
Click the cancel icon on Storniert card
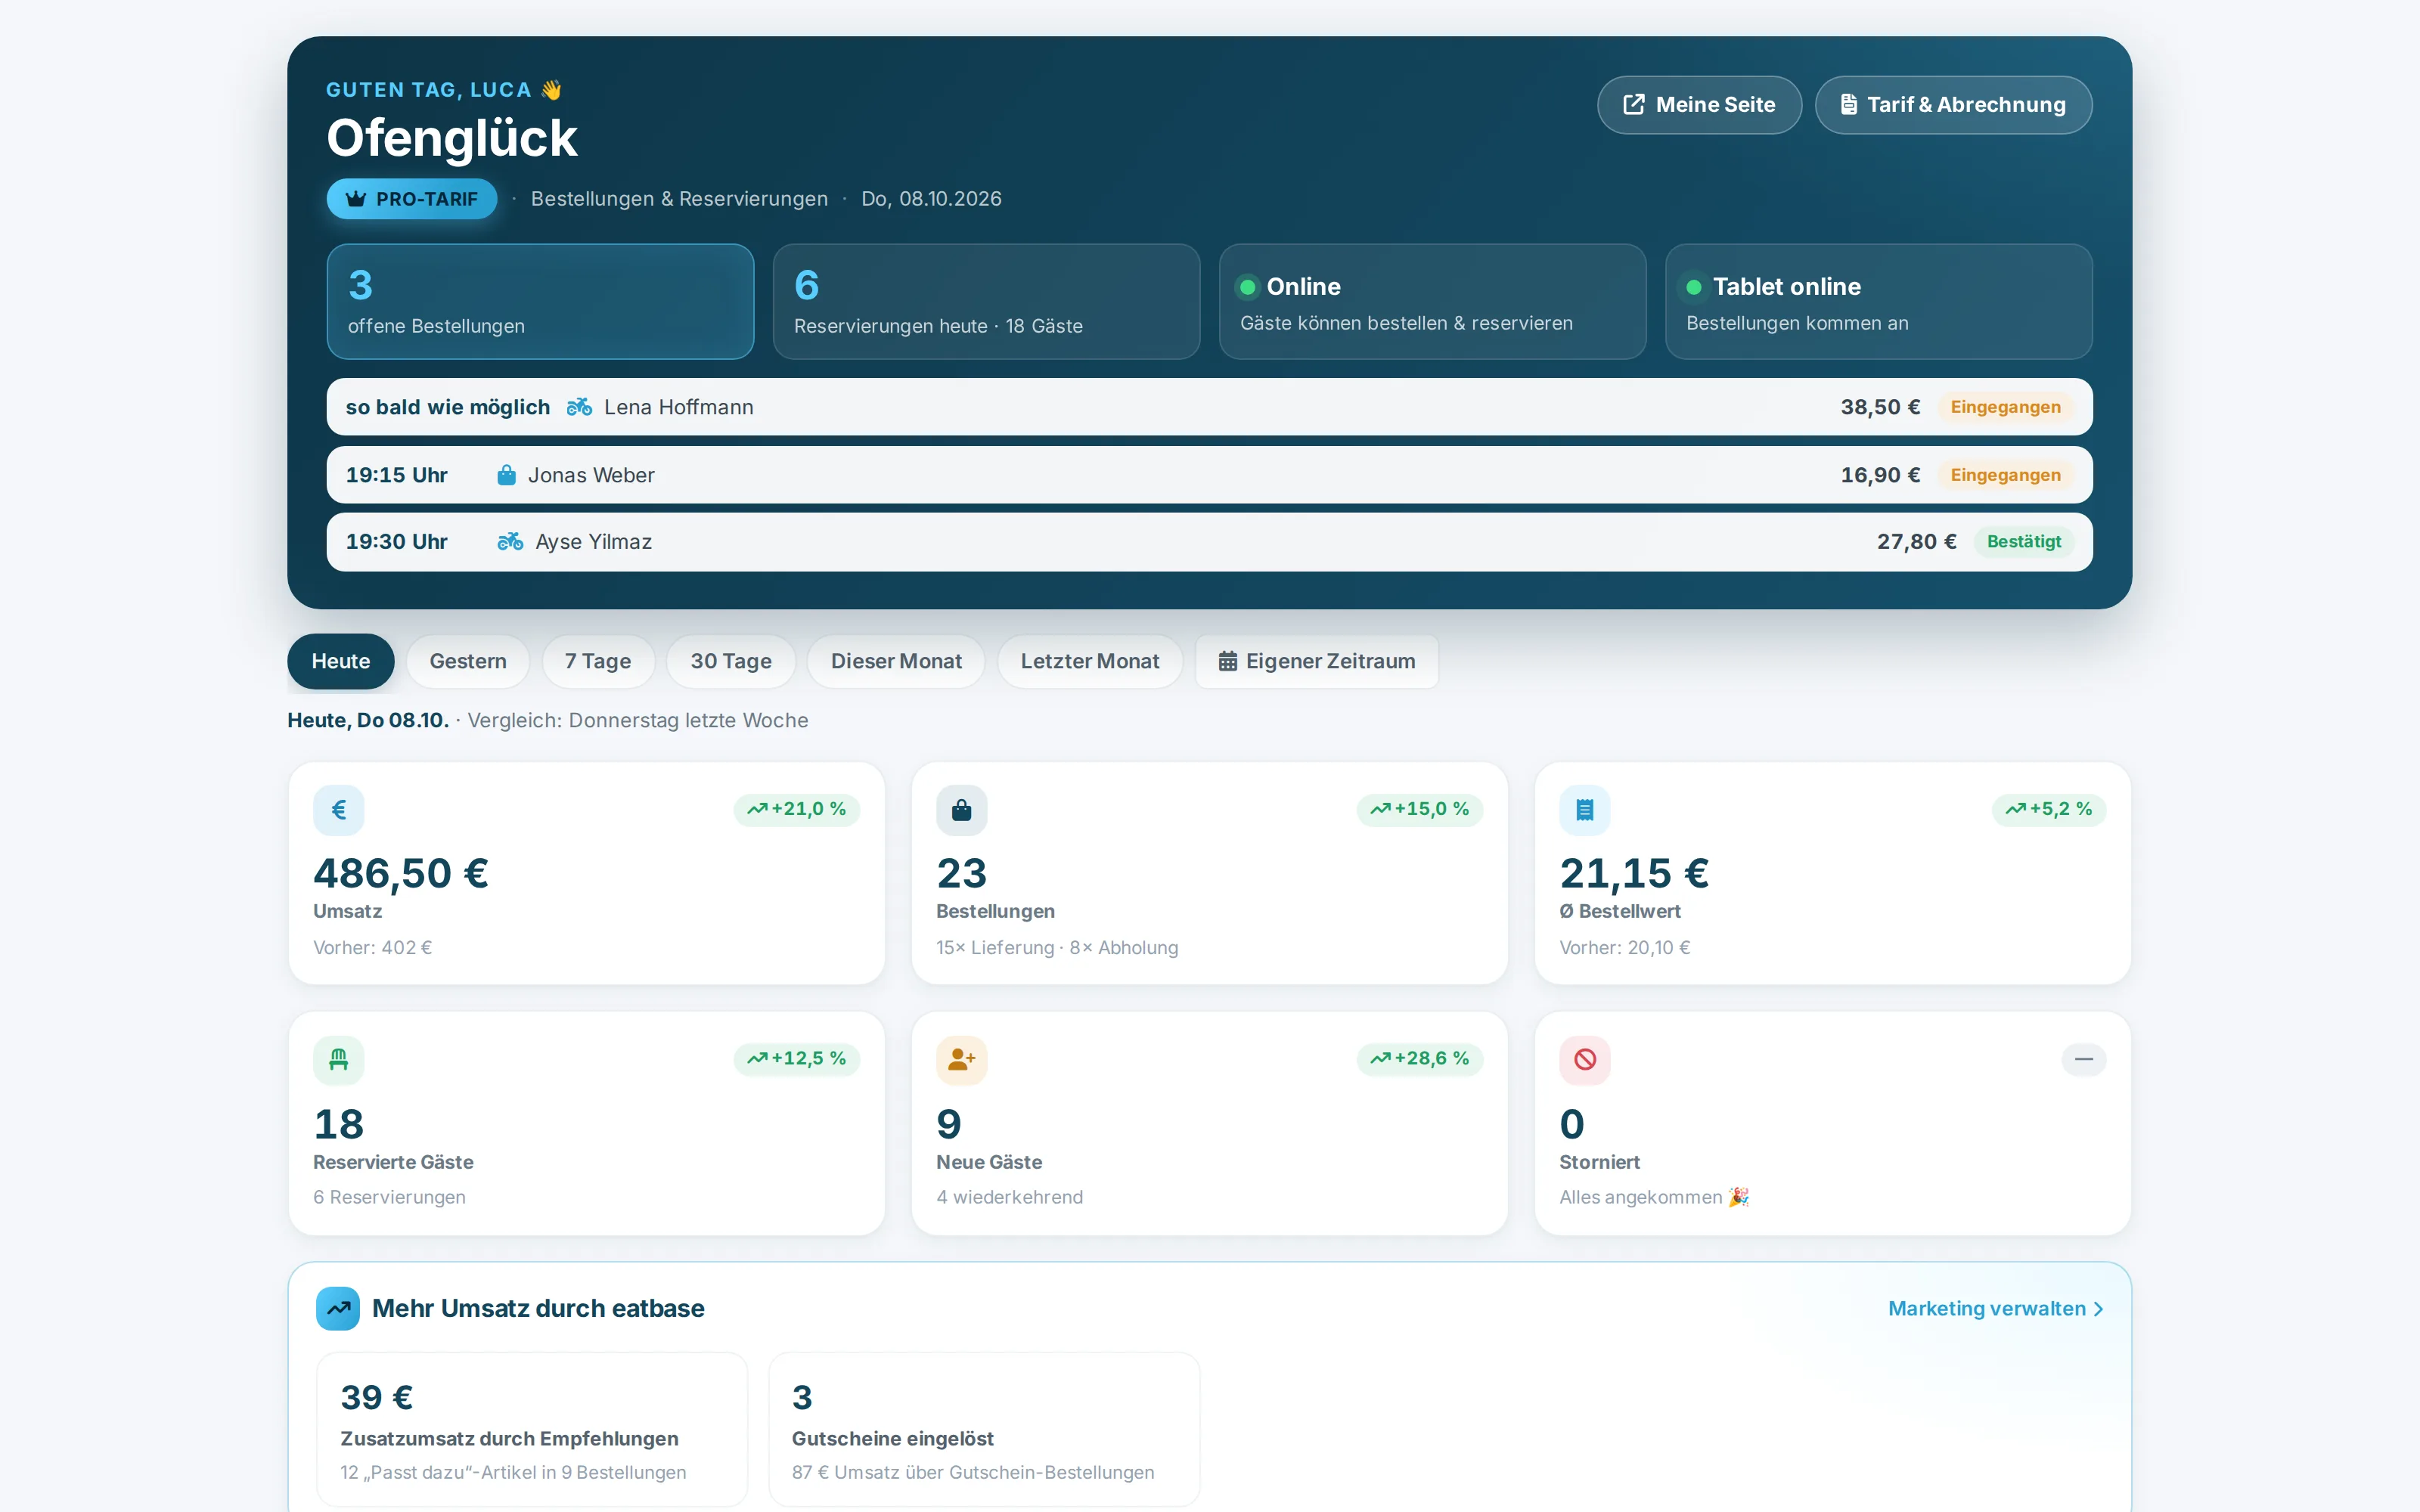(1585, 1059)
